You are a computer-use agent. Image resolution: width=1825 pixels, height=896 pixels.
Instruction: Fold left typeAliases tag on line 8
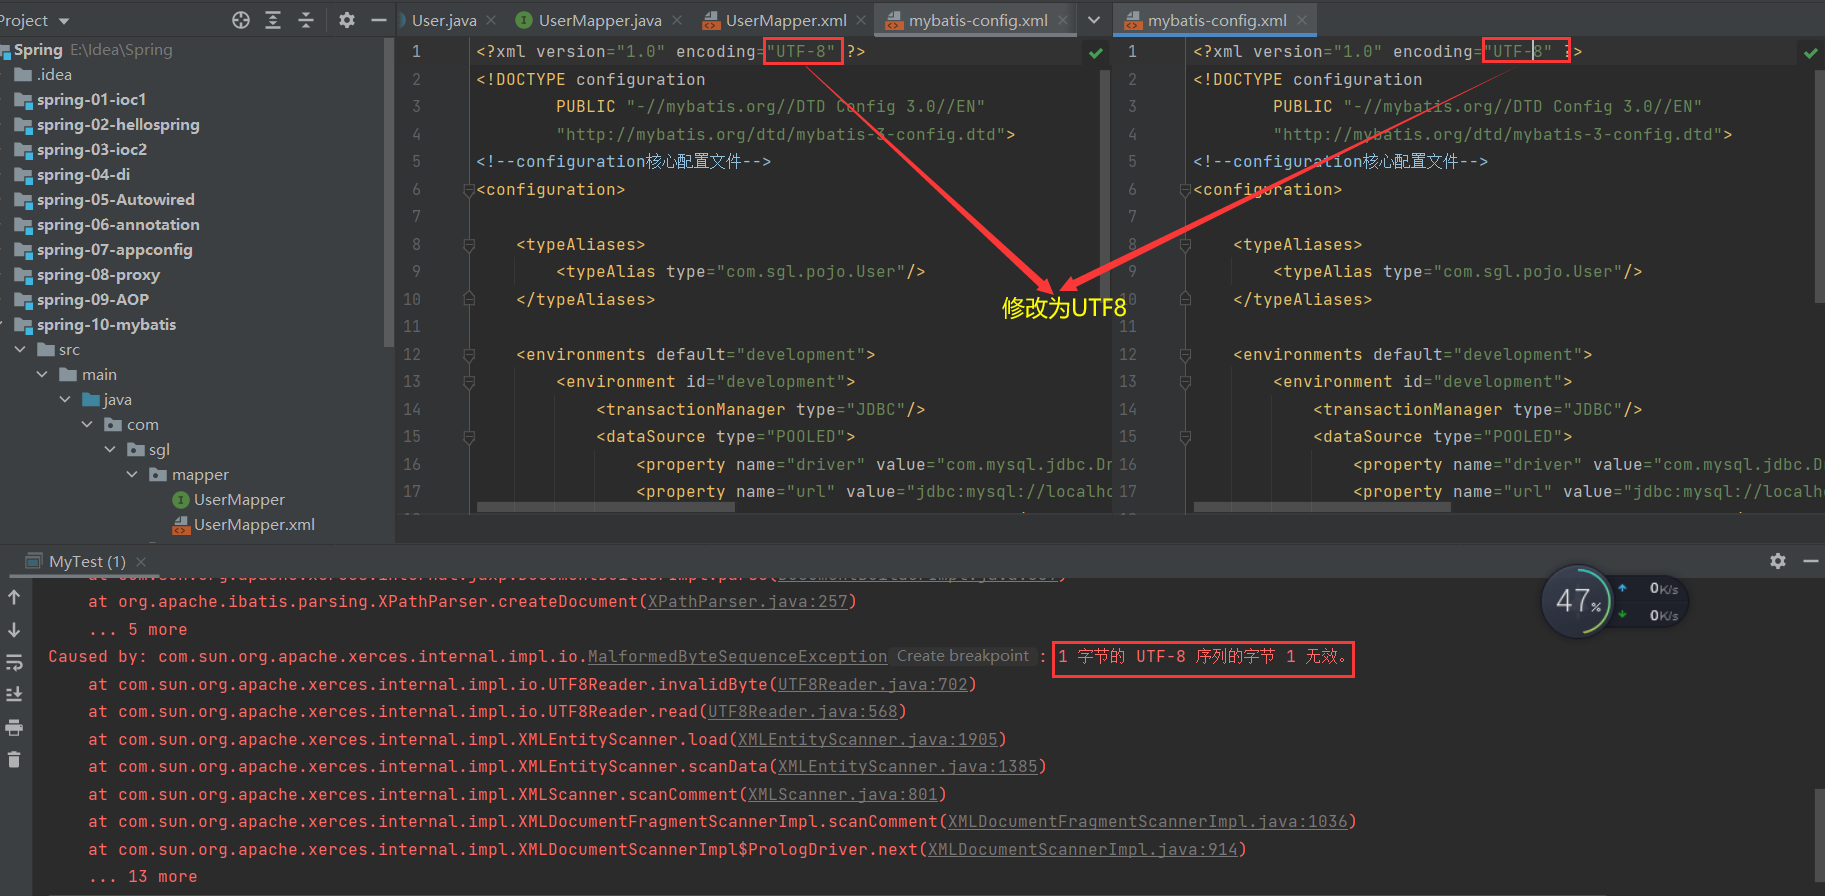[468, 245]
